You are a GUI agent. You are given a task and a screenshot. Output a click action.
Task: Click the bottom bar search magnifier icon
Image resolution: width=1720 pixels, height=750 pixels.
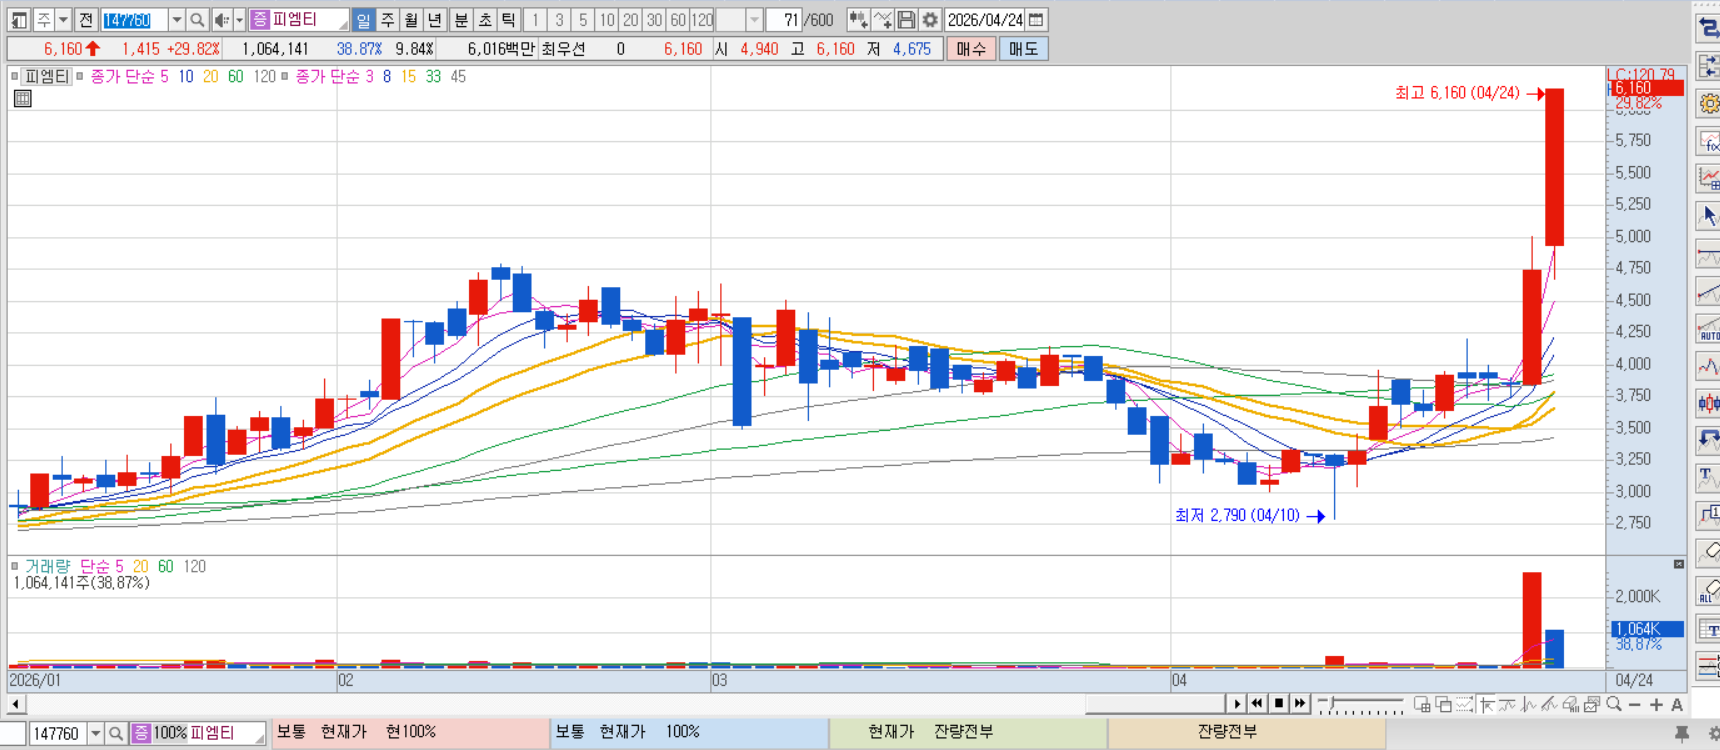tap(116, 734)
